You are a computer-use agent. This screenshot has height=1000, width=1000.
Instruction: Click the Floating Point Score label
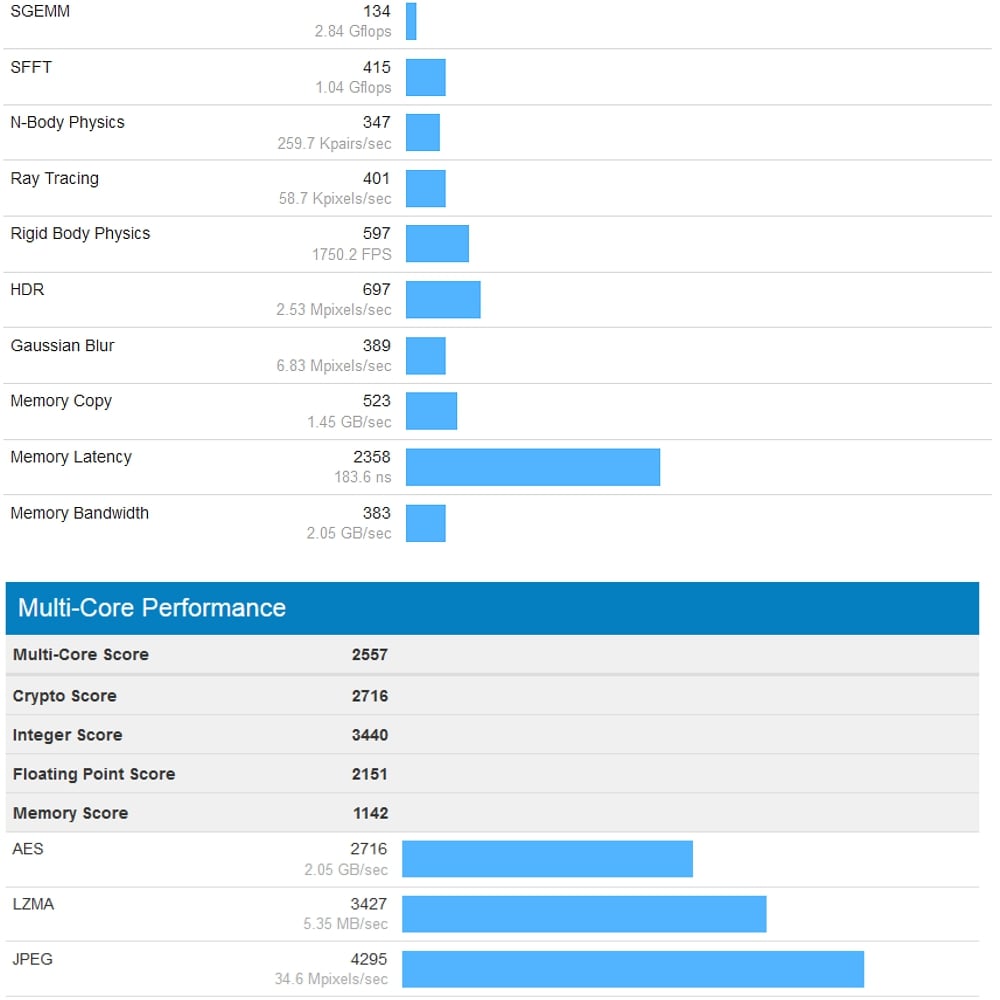tap(95, 774)
